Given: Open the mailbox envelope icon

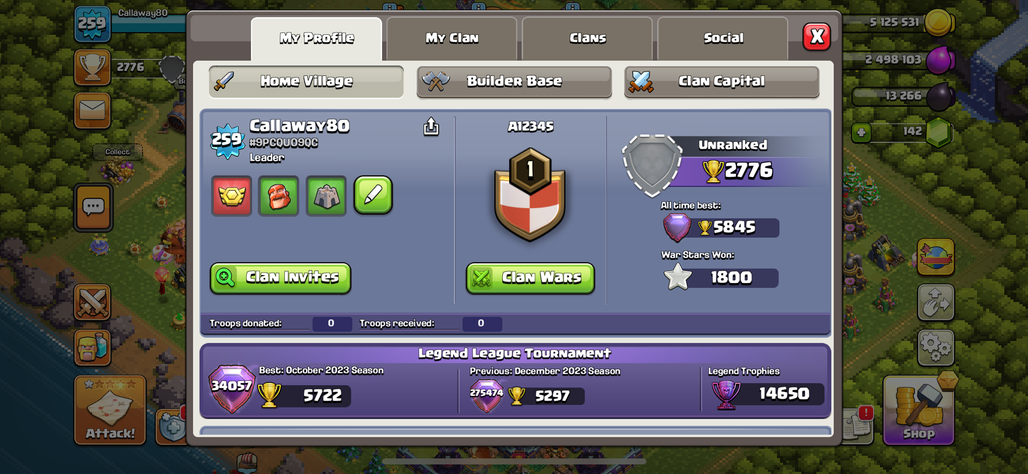Looking at the screenshot, I should point(92,110).
